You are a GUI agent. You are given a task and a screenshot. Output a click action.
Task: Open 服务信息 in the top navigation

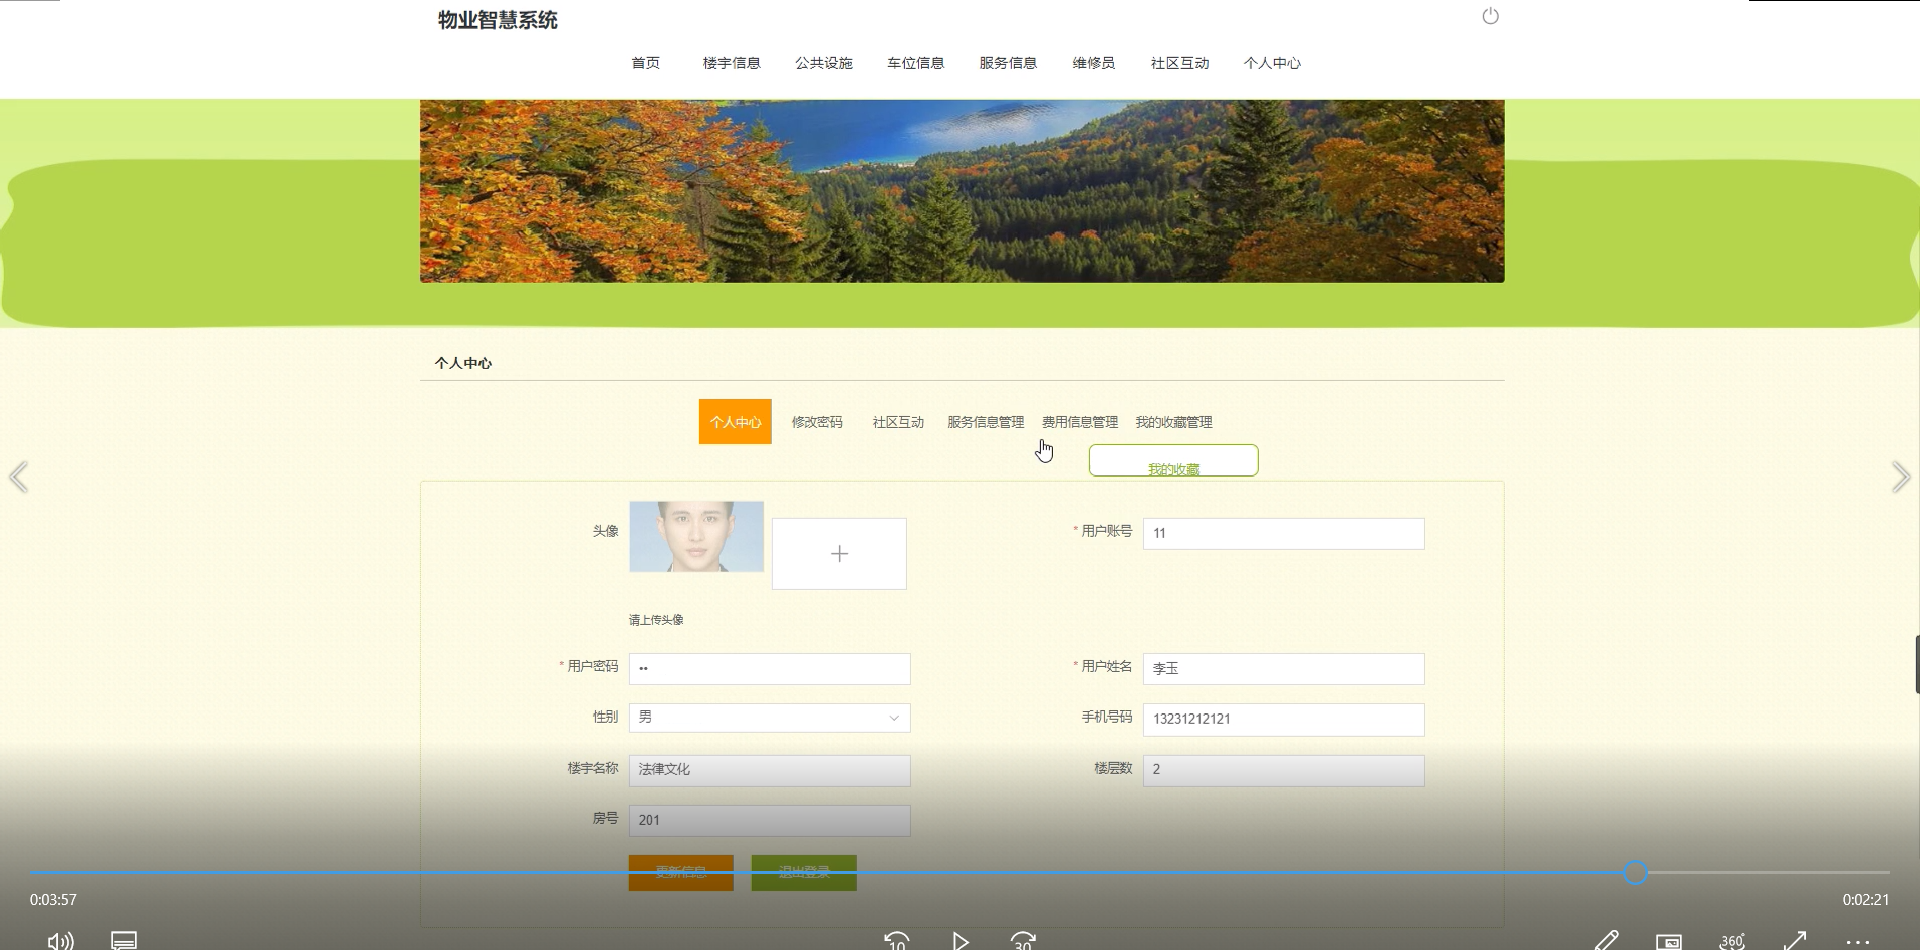[1008, 63]
